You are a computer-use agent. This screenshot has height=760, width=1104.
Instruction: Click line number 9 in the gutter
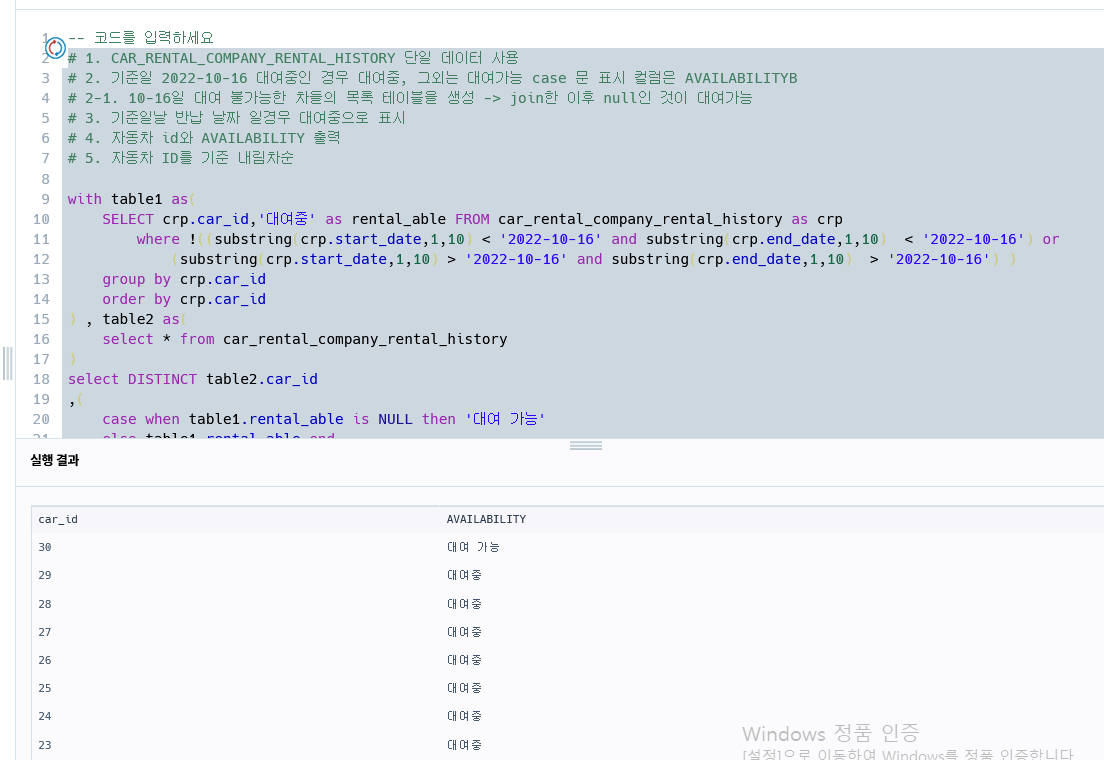coord(45,199)
